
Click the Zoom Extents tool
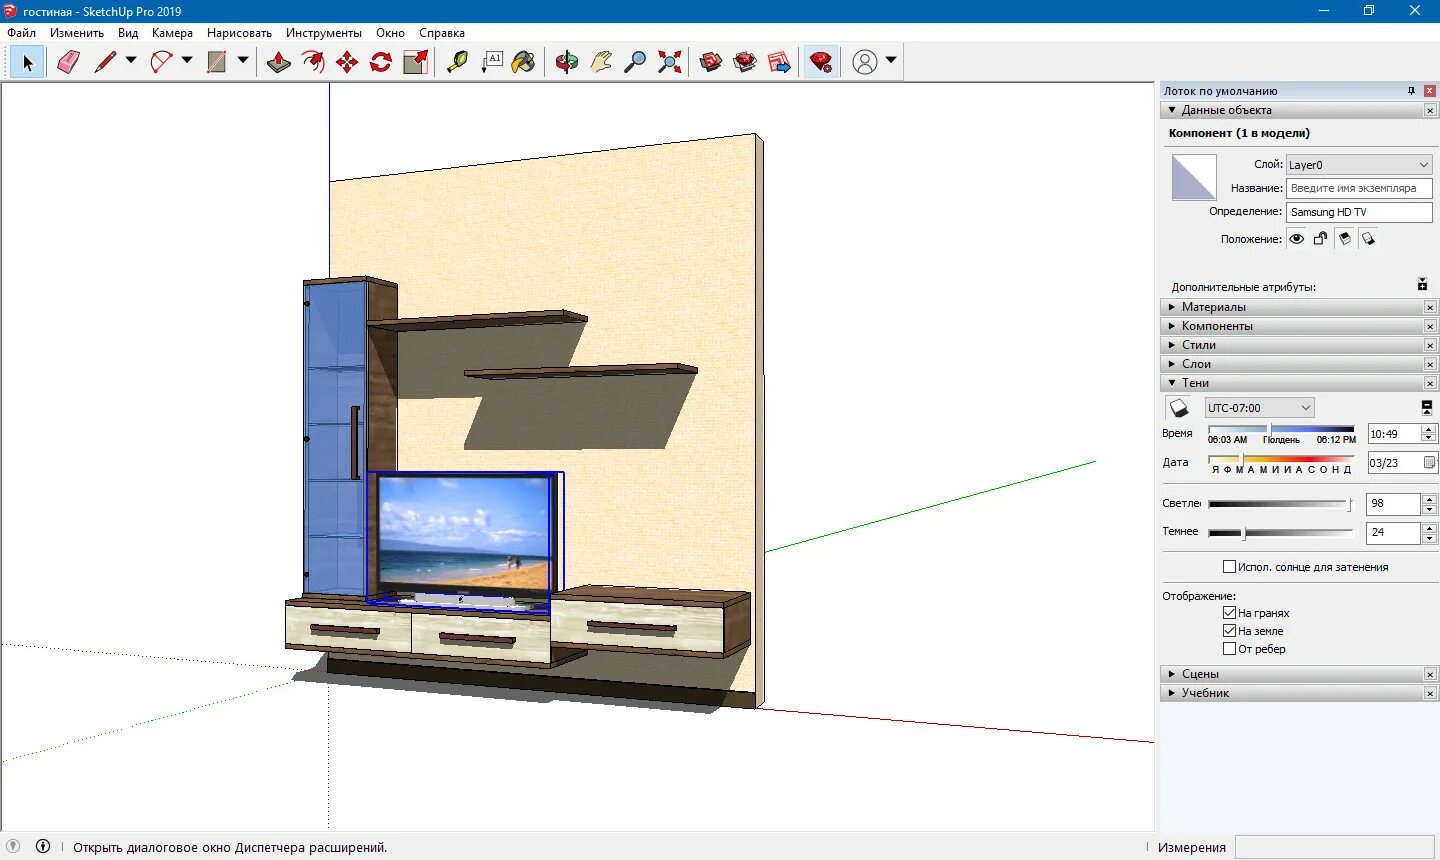[x=669, y=62]
